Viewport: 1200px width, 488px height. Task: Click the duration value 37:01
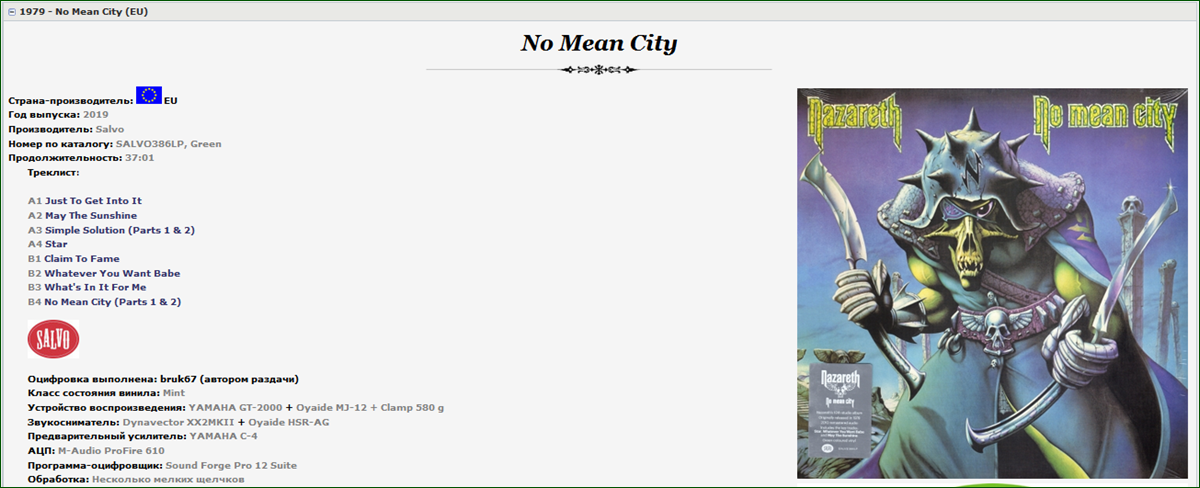139,158
